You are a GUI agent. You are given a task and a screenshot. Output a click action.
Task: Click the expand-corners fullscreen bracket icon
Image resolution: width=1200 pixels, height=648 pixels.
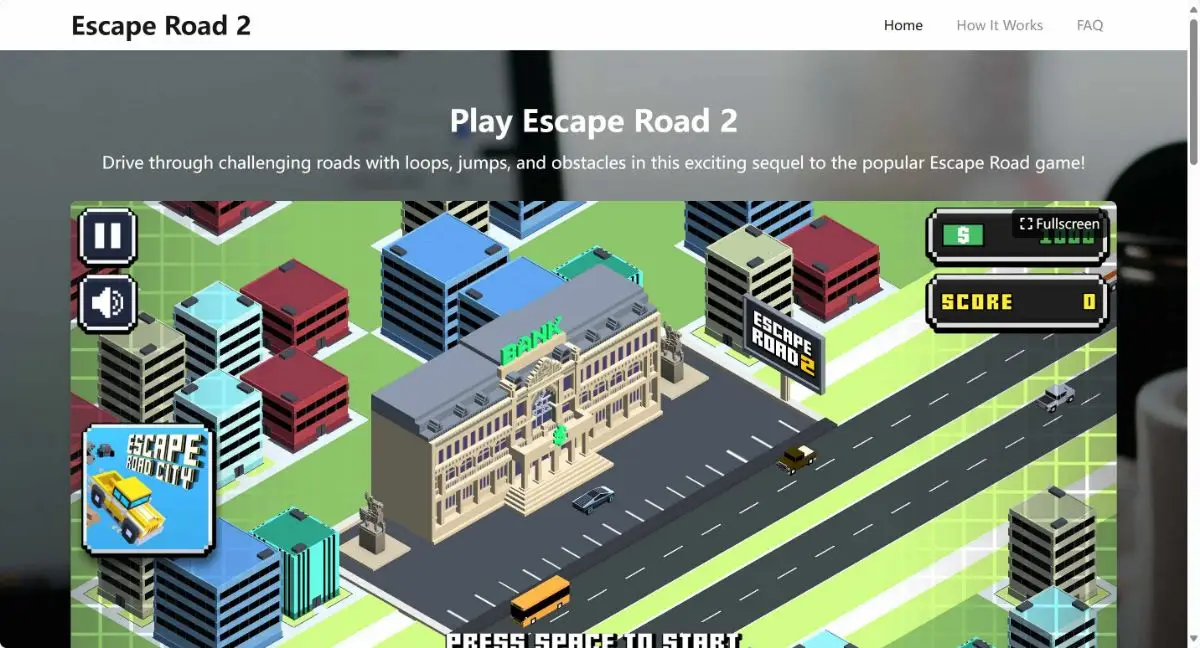[x=1025, y=224]
